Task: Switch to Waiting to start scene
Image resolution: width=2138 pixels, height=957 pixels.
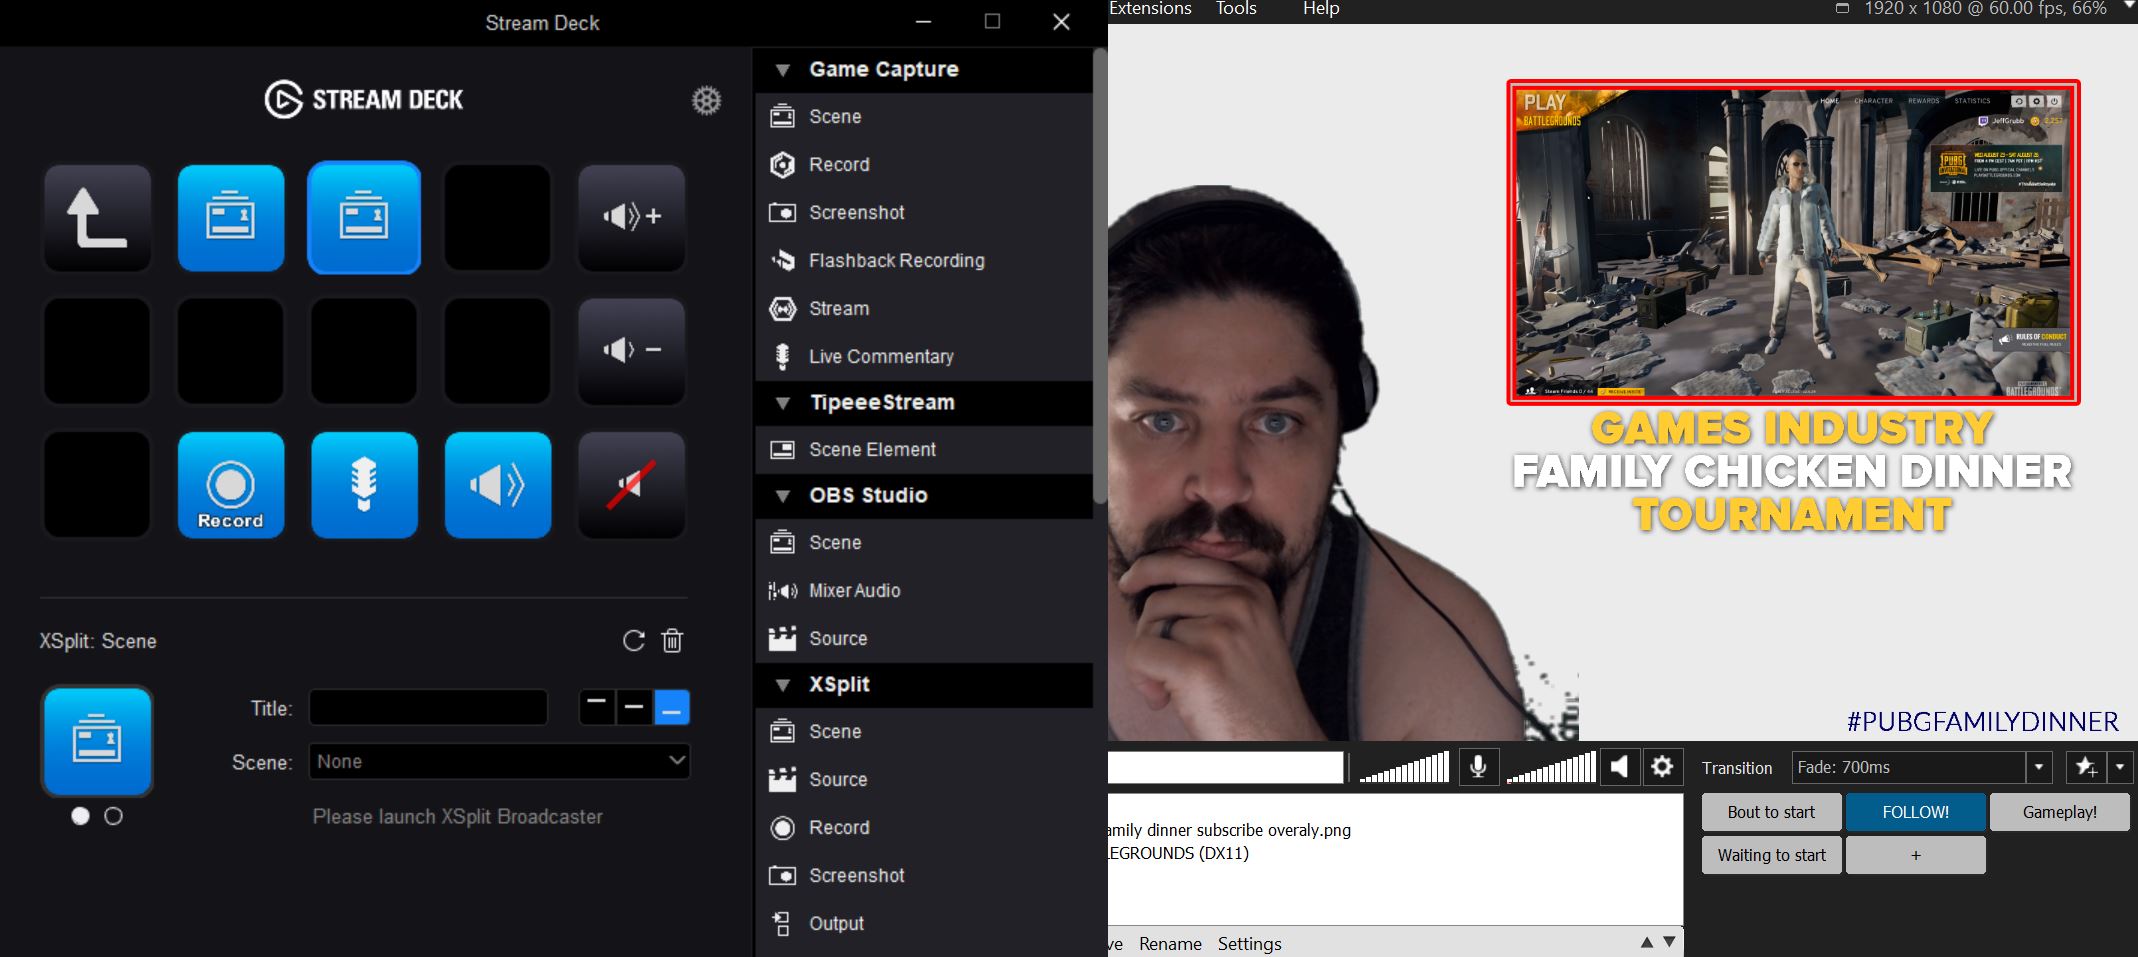Action: [1771, 855]
